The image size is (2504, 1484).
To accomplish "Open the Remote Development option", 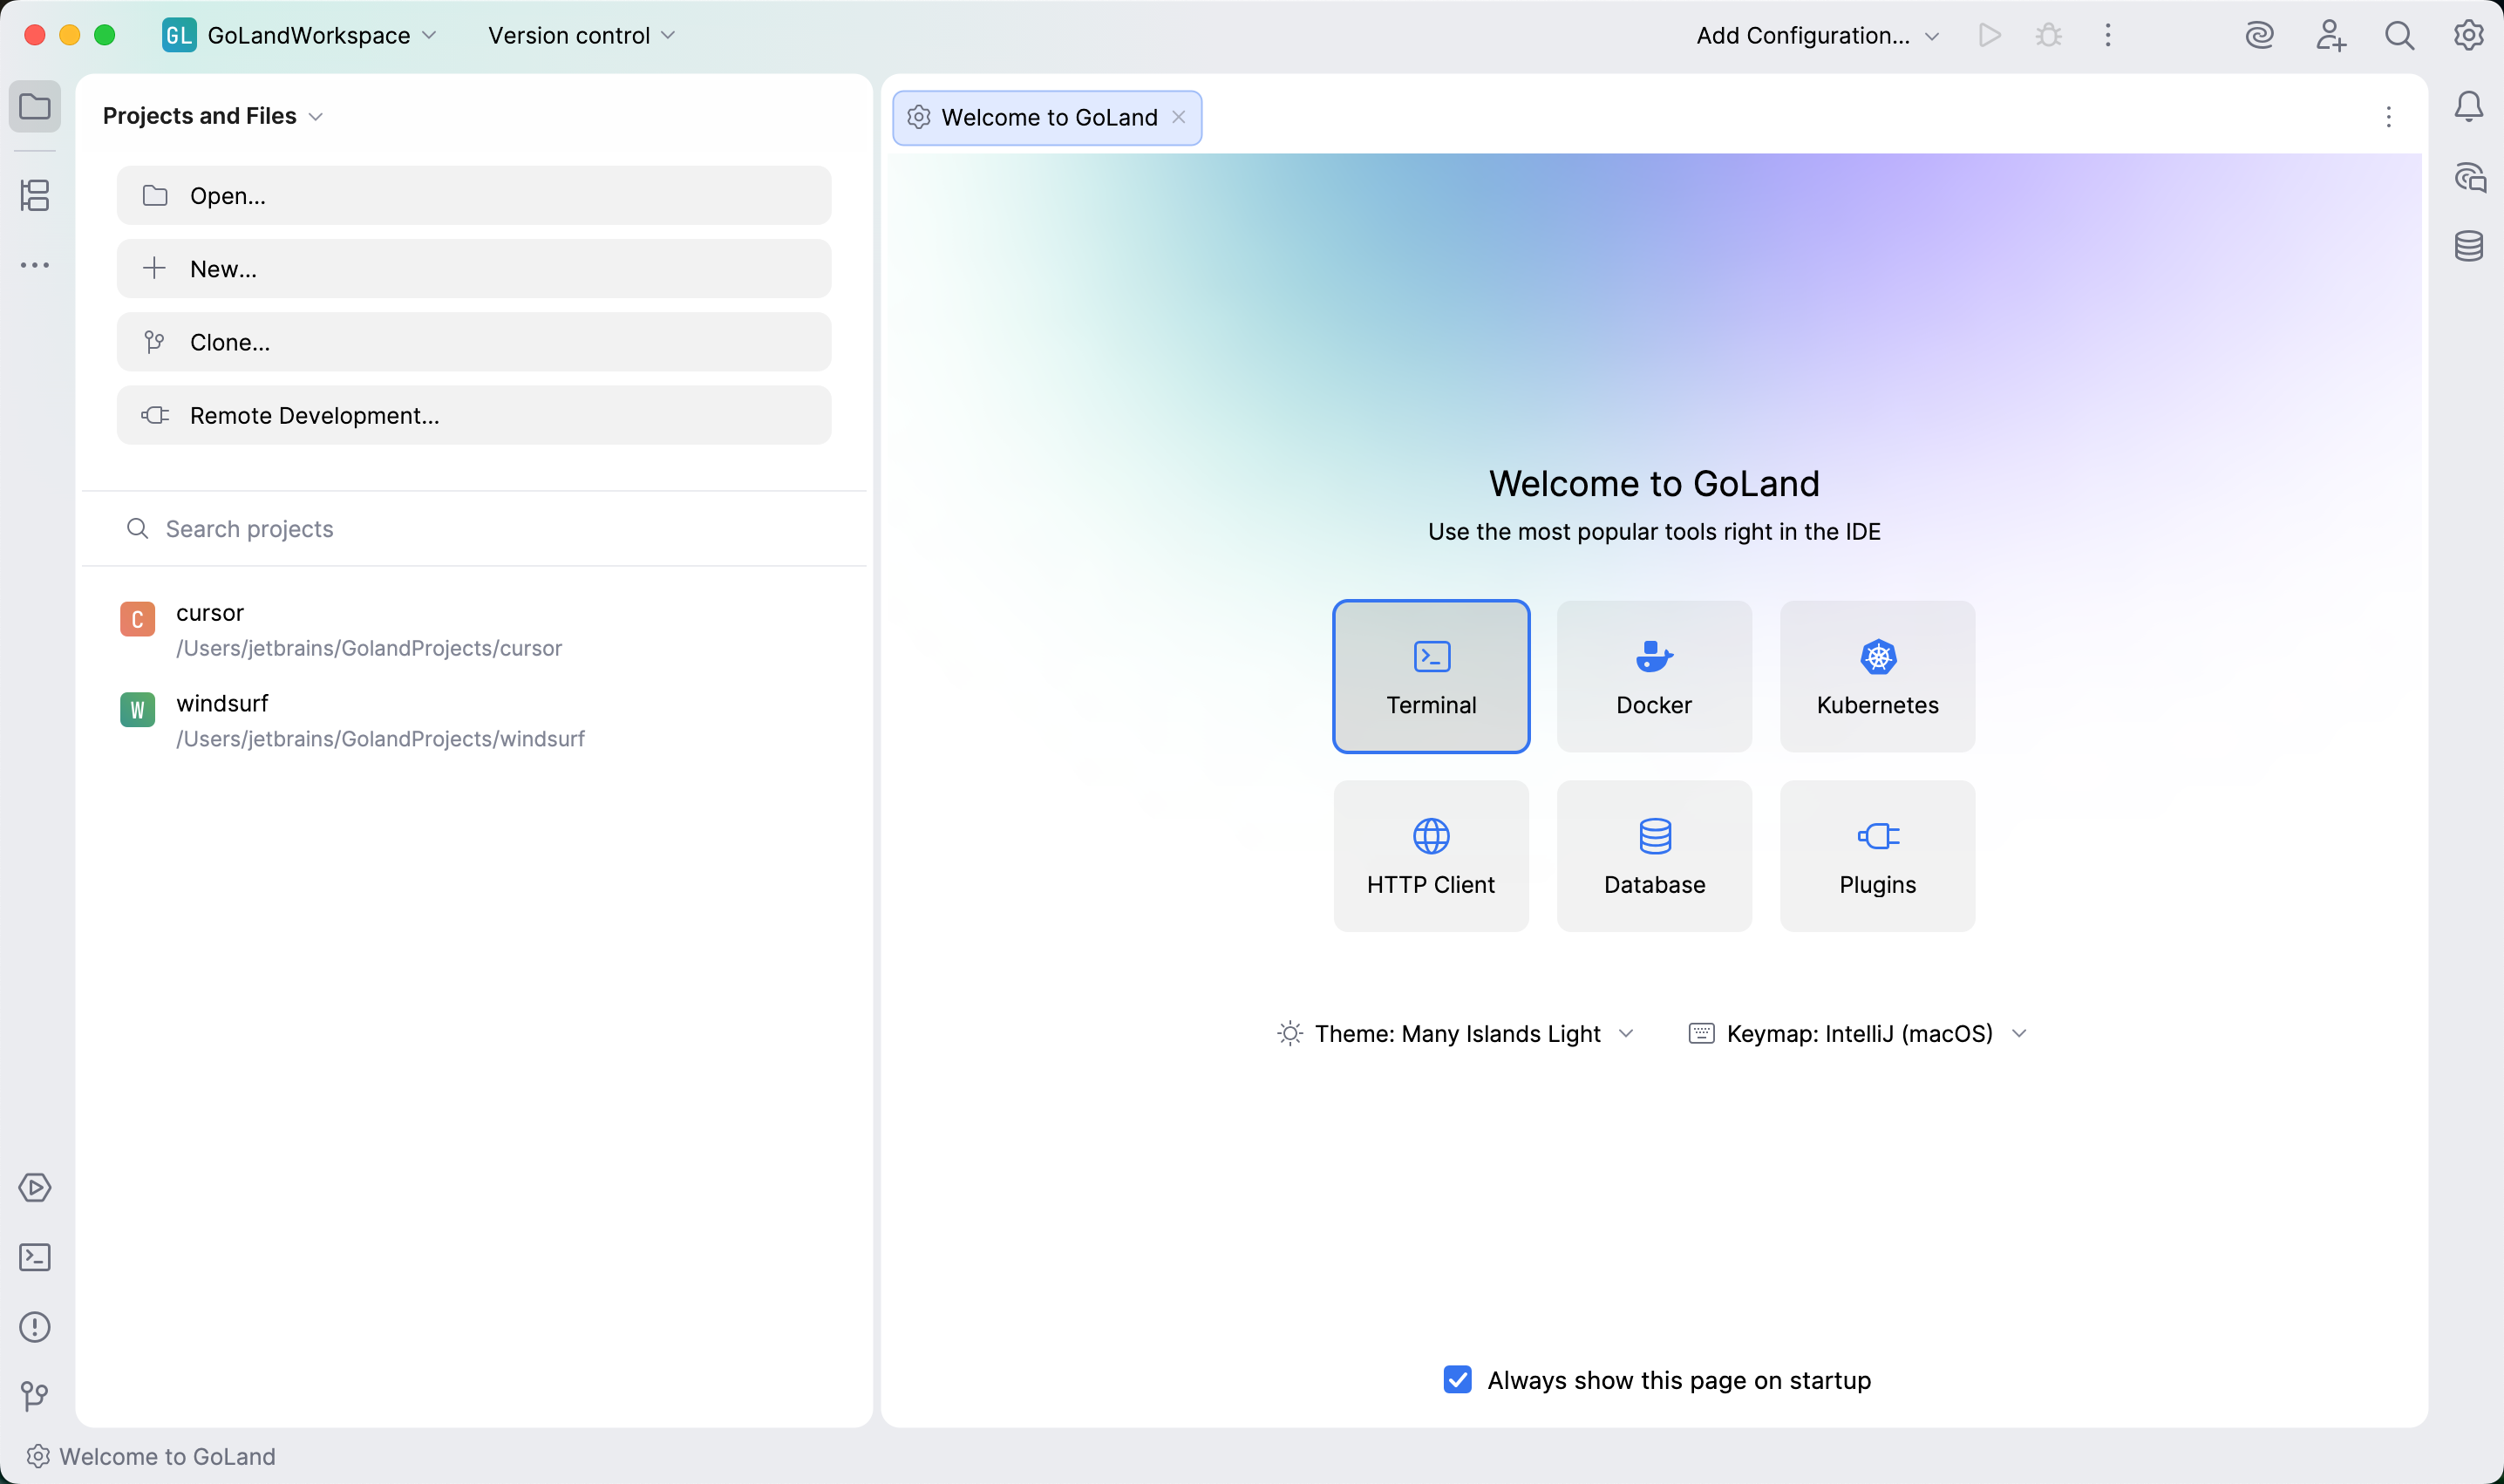I will (x=474, y=415).
